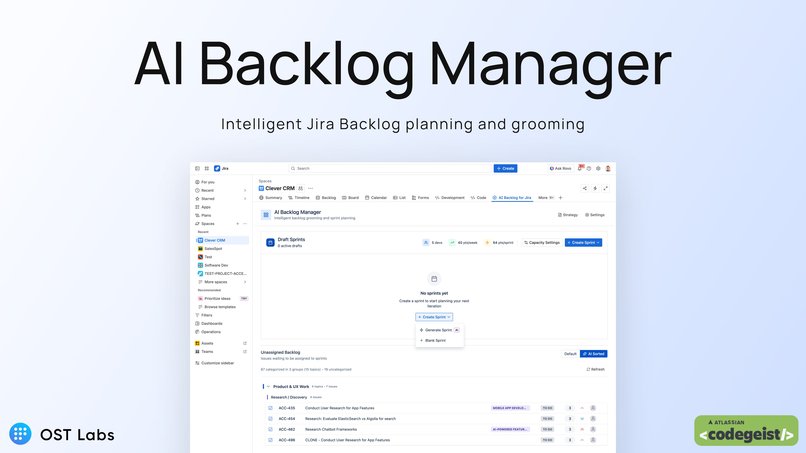Click the team members icon beside Clever CRM
This screenshot has height=453, width=806.
[301, 188]
